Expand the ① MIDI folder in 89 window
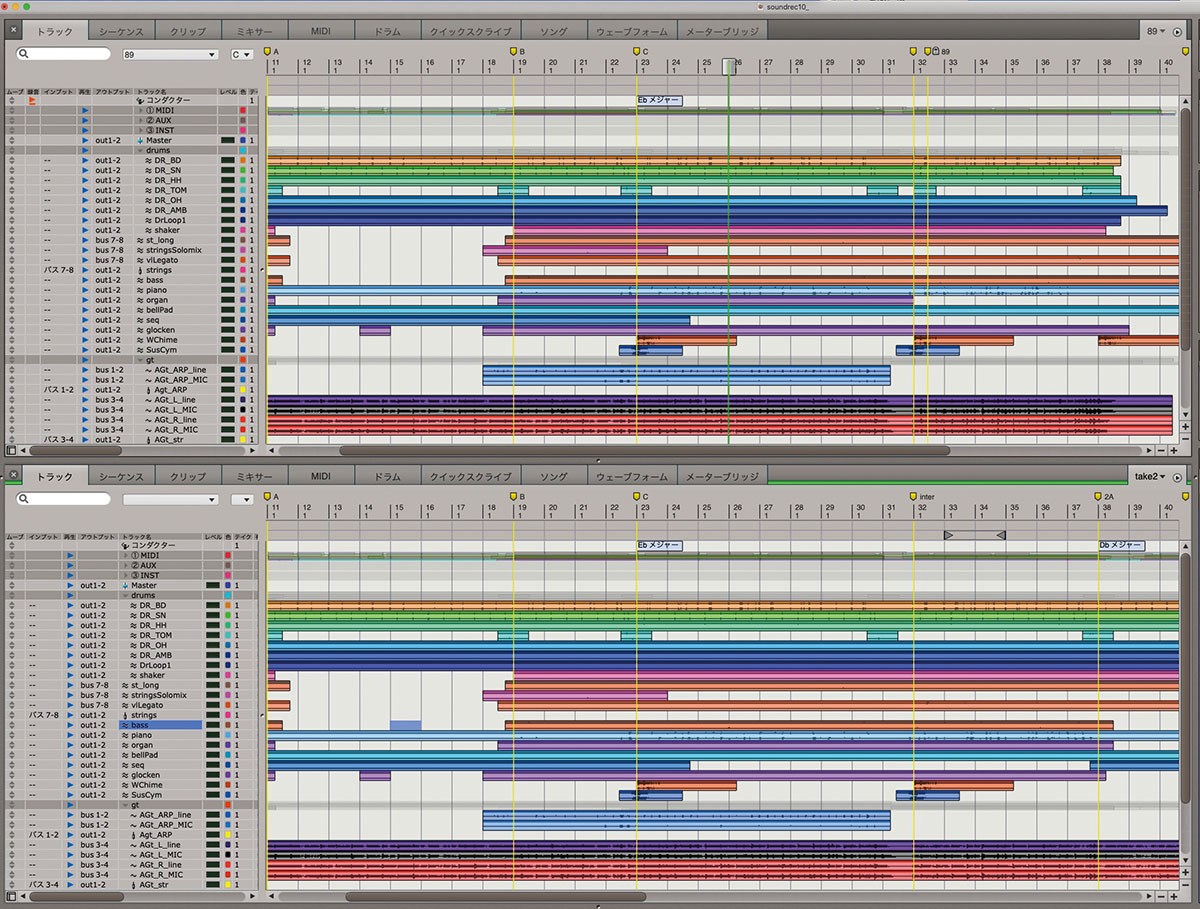The image size is (1200, 909). pyautogui.click(x=140, y=111)
